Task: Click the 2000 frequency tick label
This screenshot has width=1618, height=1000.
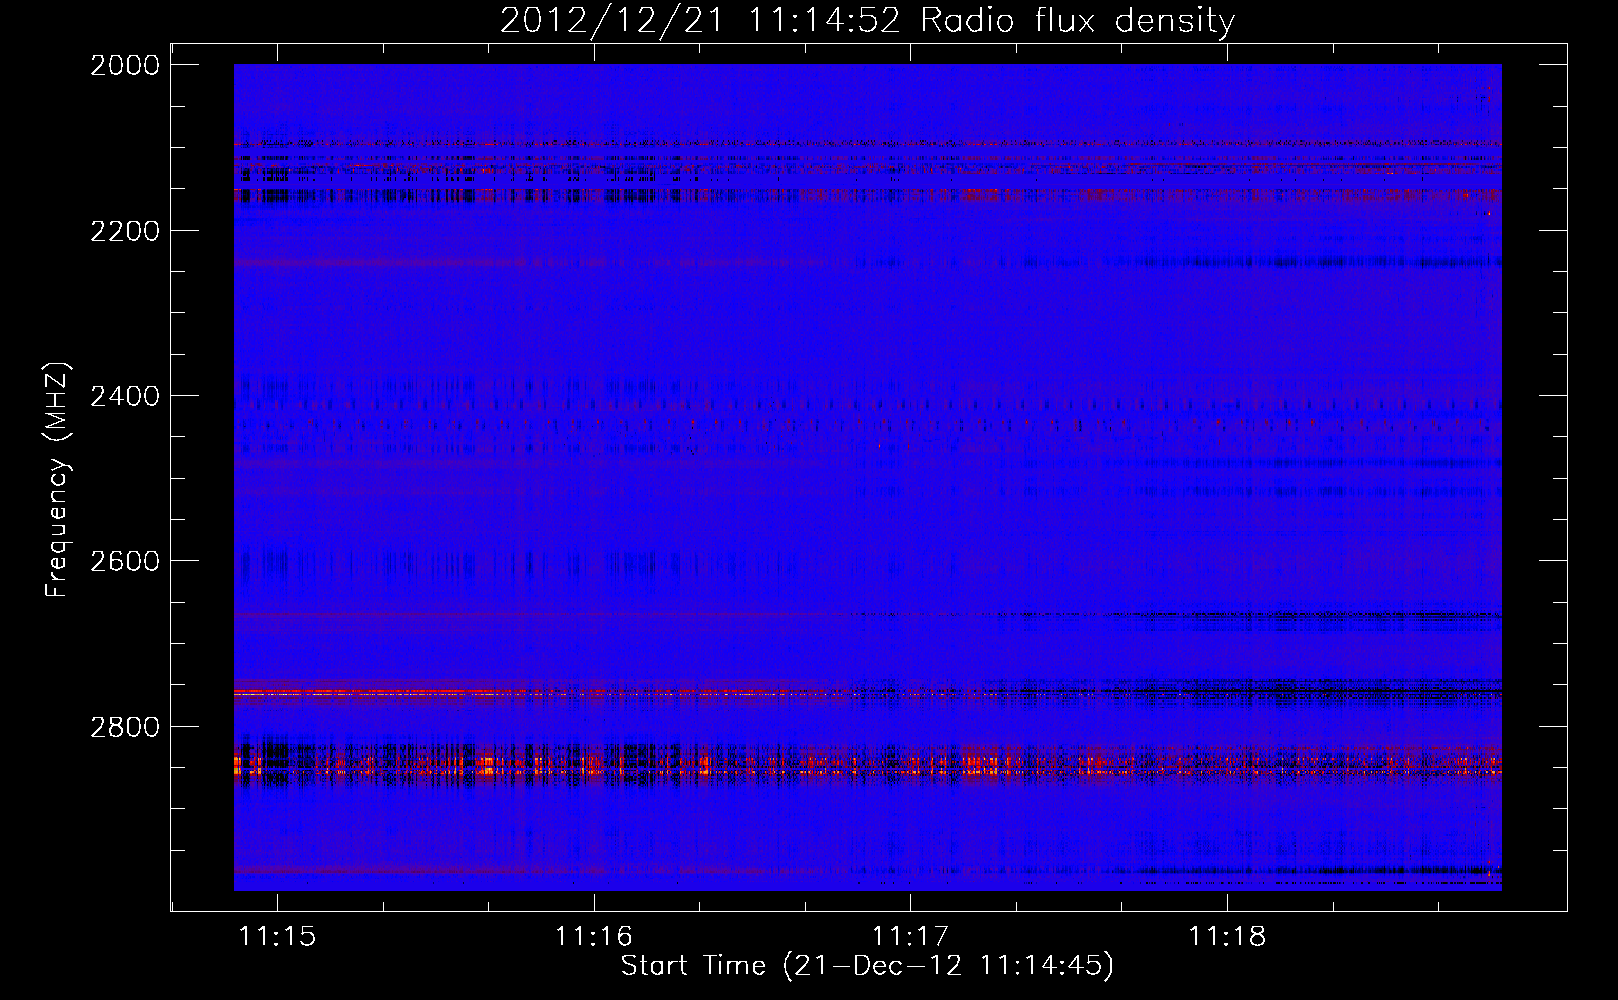Action: click(x=125, y=65)
